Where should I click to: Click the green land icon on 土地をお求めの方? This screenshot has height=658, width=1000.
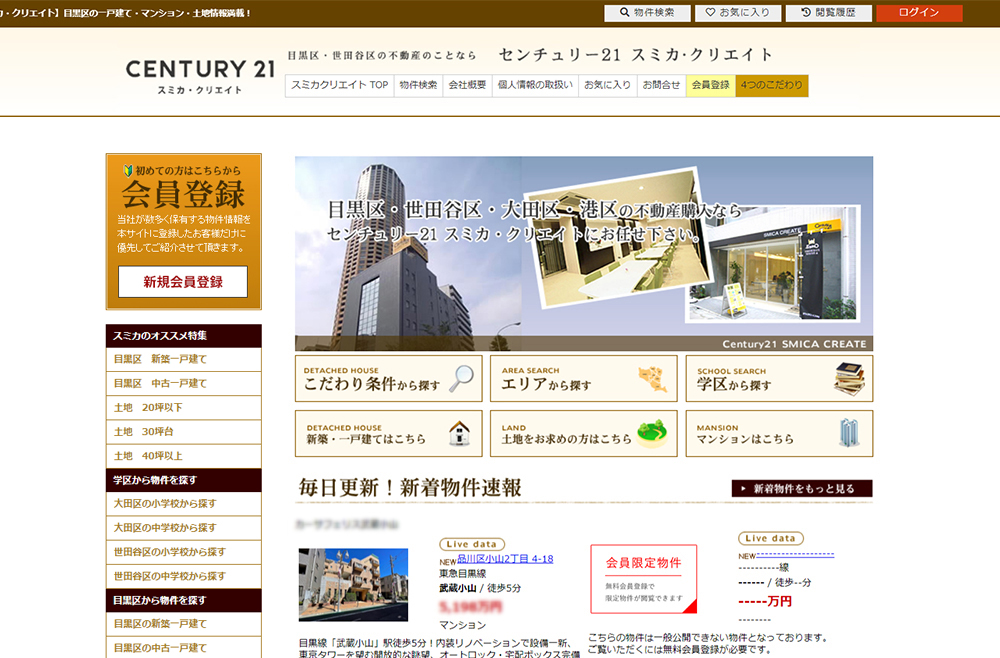tap(652, 434)
